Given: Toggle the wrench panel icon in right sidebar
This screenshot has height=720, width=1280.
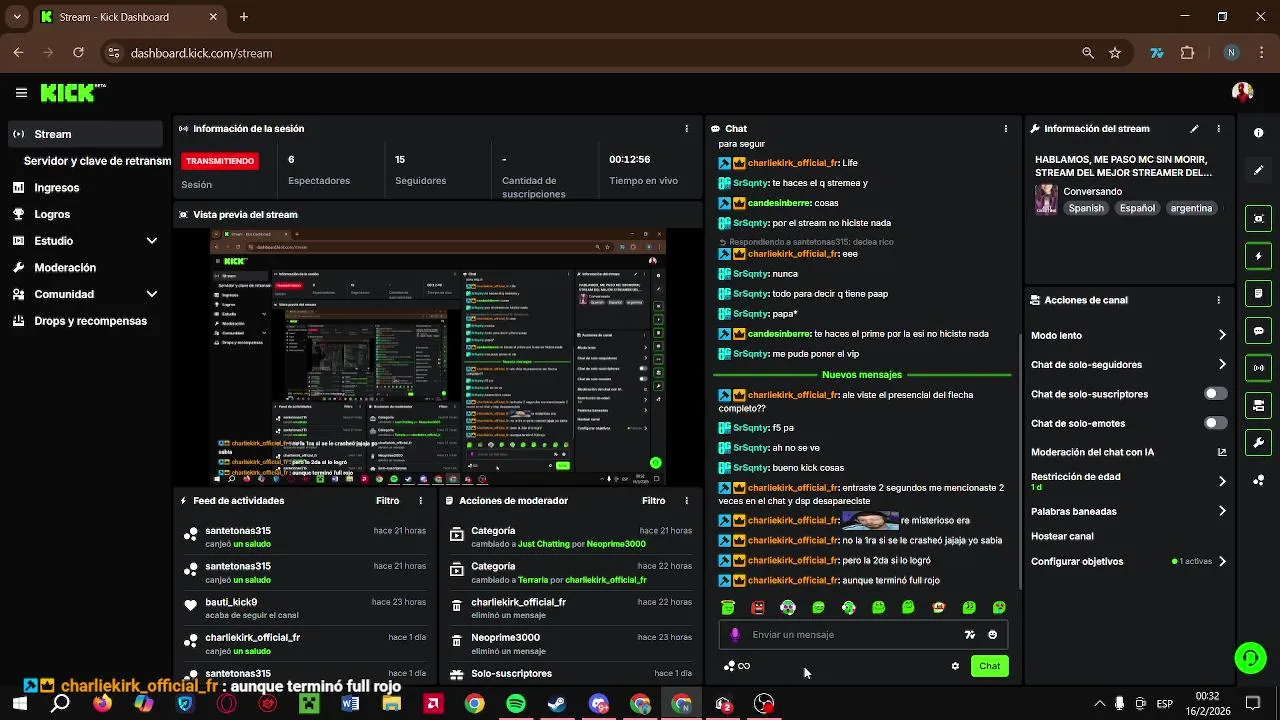Looking at the screenshot, I should point(1258,443).
